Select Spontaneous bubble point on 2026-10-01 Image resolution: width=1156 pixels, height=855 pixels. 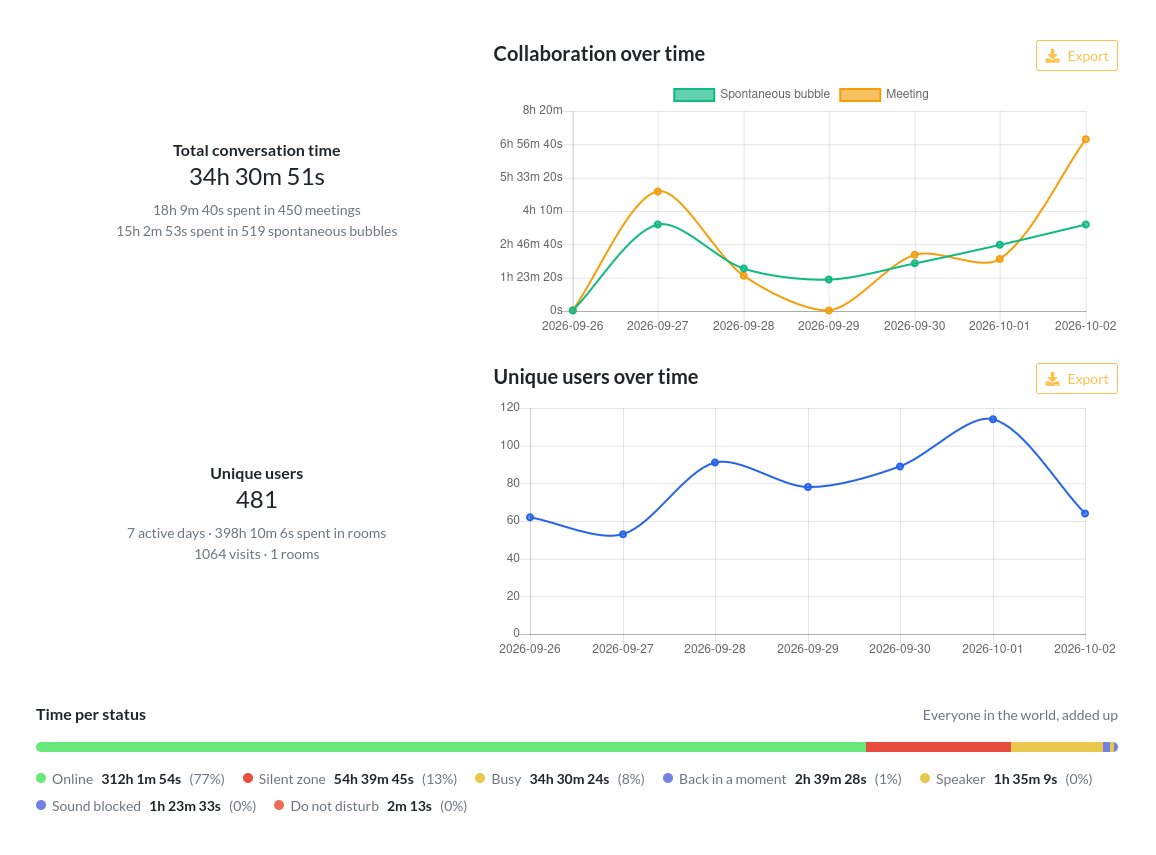pos(1000,245)
